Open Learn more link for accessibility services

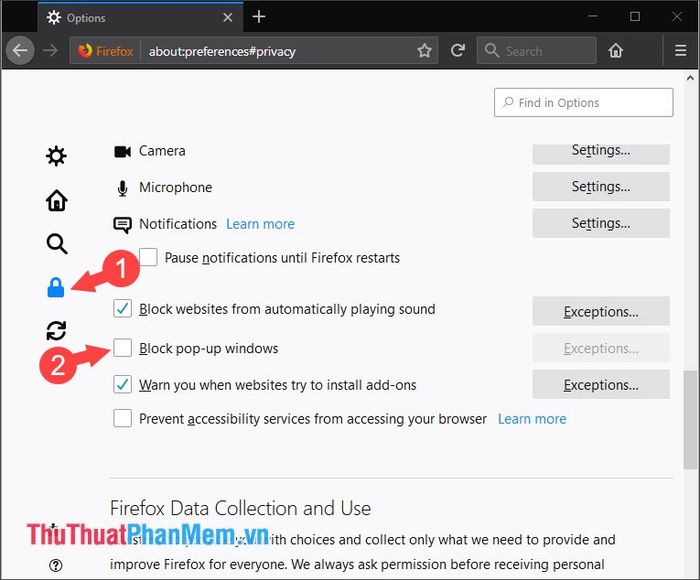pyautogui.click(x=532, y=419)
